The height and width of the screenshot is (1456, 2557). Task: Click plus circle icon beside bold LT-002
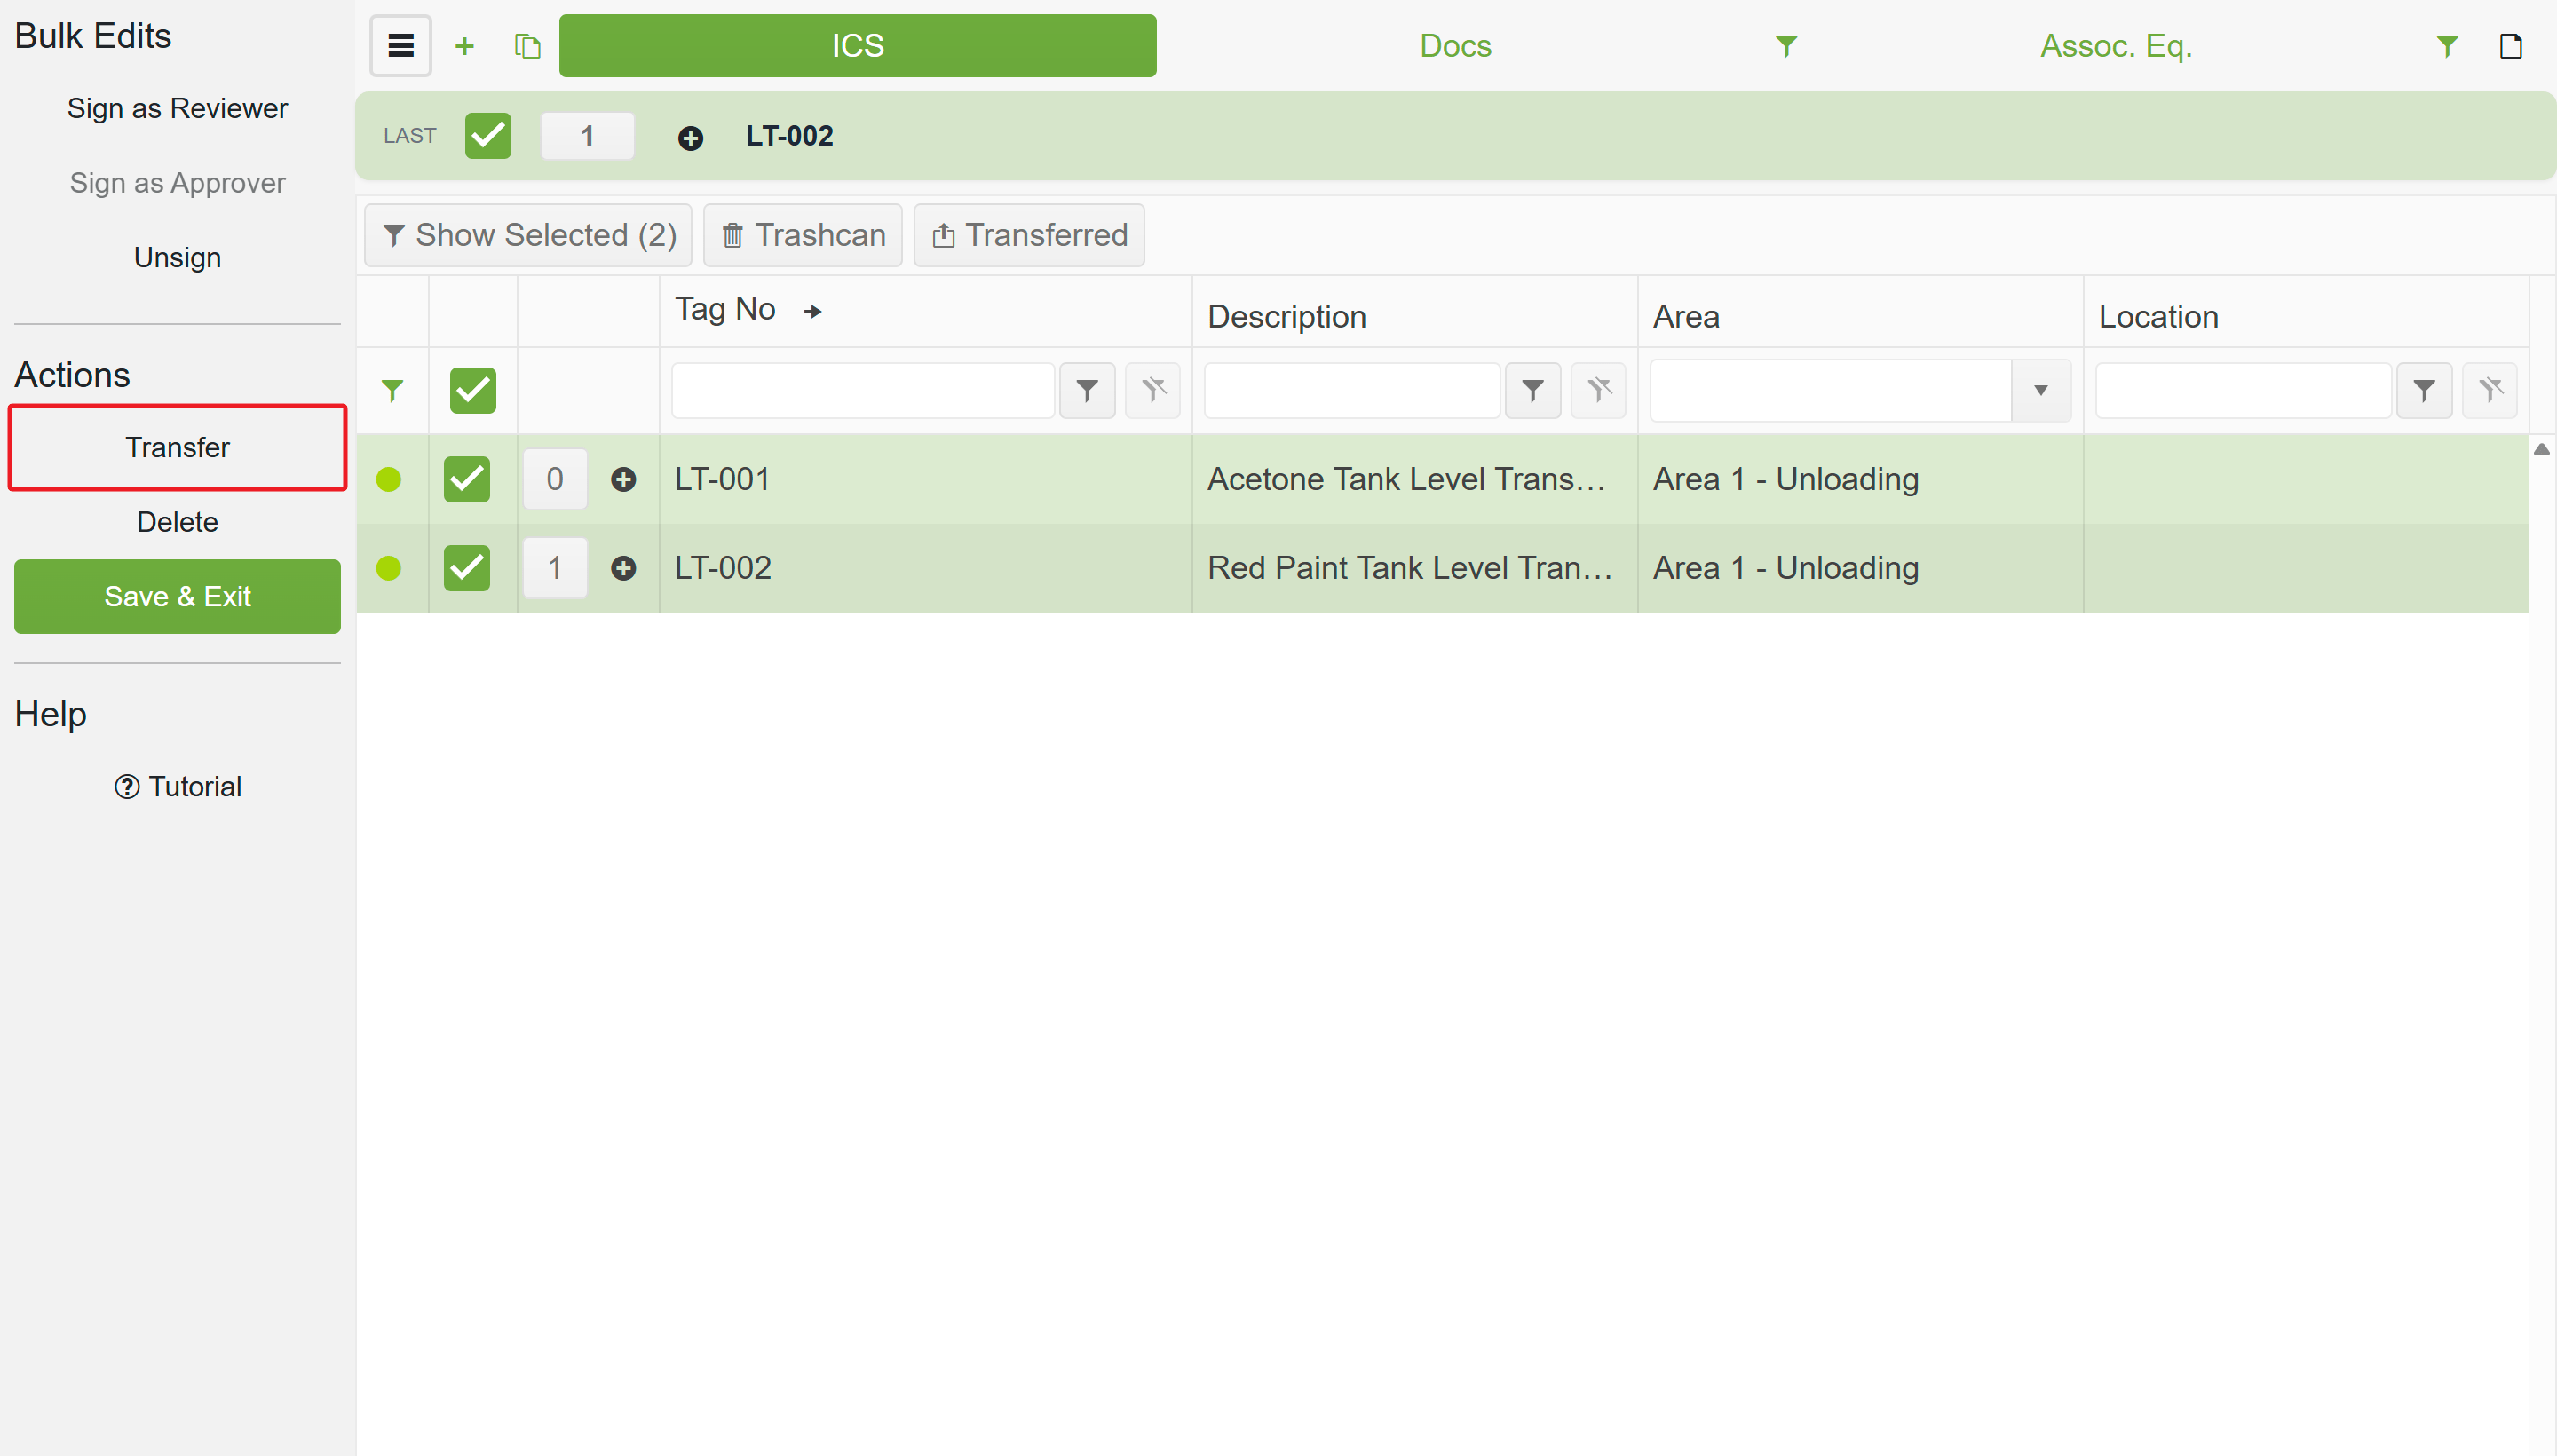(690, 138)
